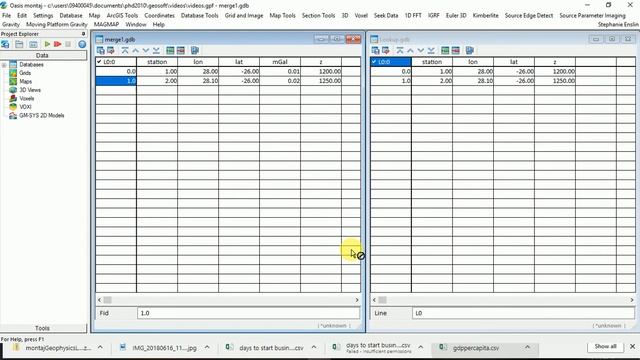Viewport: 640px width, 360px height.
Task: Select the station column header in the Lookup window
Action: pyautogui.click(x=432, y=62)
